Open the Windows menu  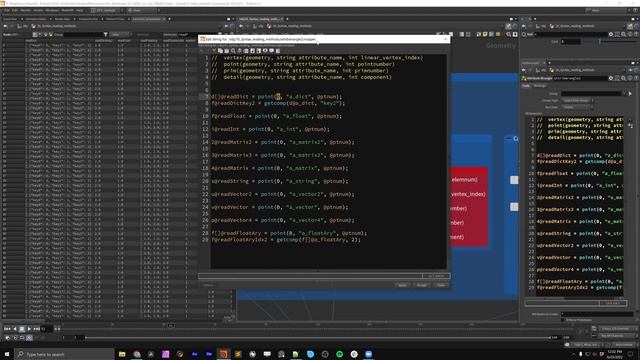pyautogui.click(x=52, y=10)
